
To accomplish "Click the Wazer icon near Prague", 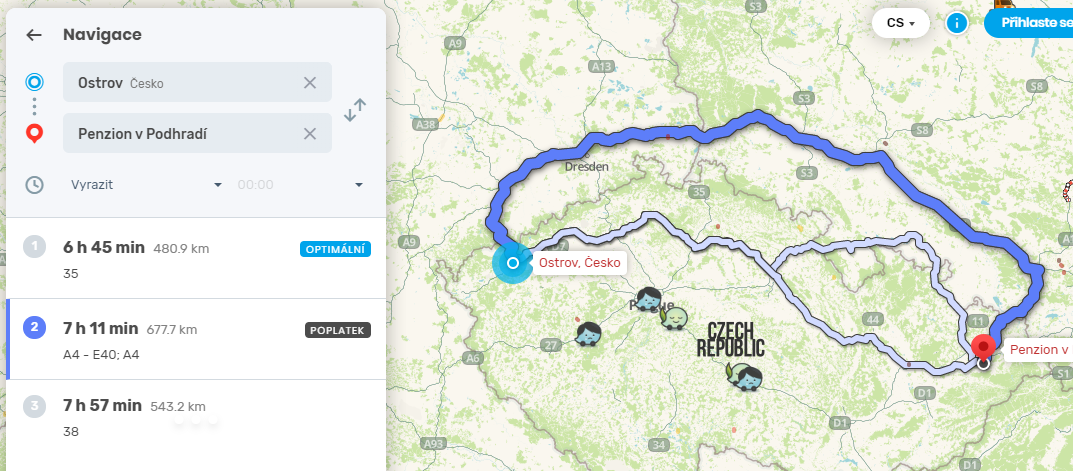I will click(x=648, y=298).
